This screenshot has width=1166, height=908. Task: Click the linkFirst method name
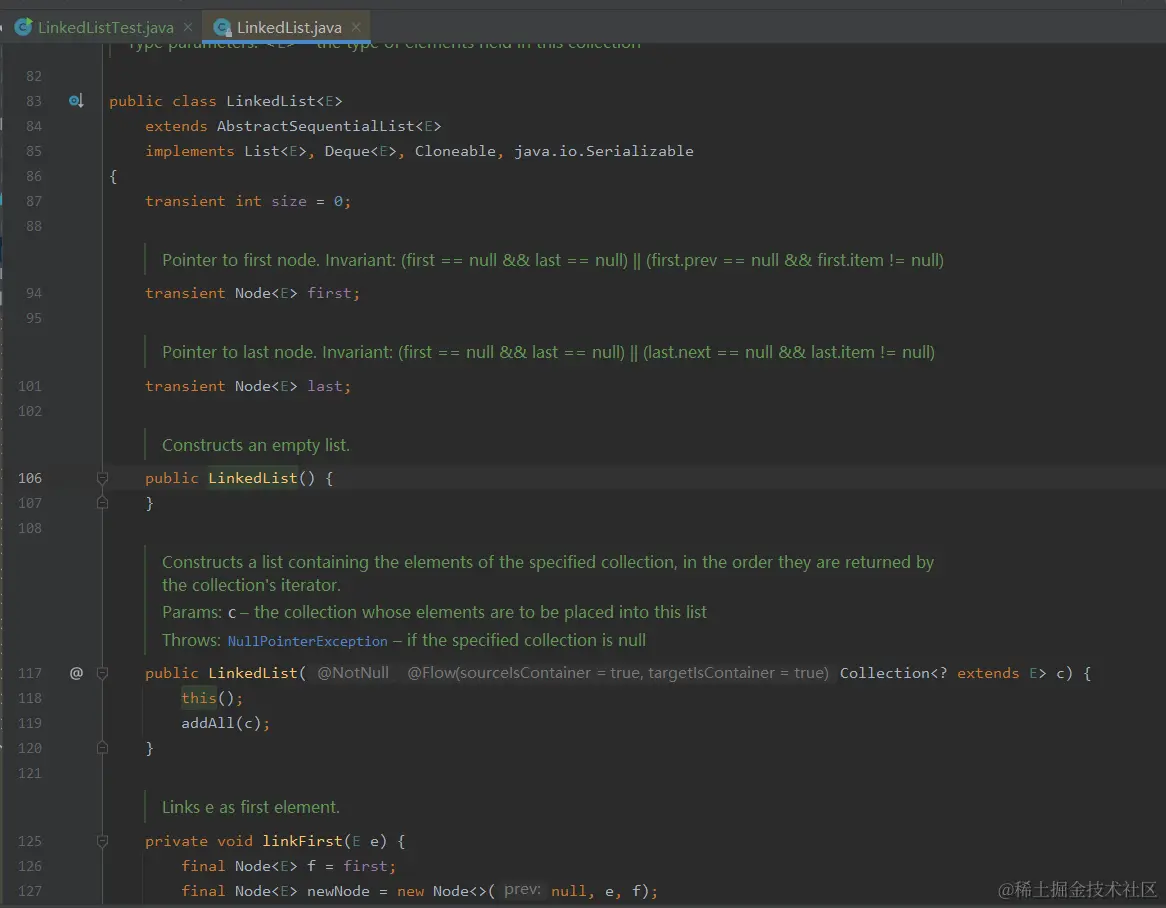[302, 841]
